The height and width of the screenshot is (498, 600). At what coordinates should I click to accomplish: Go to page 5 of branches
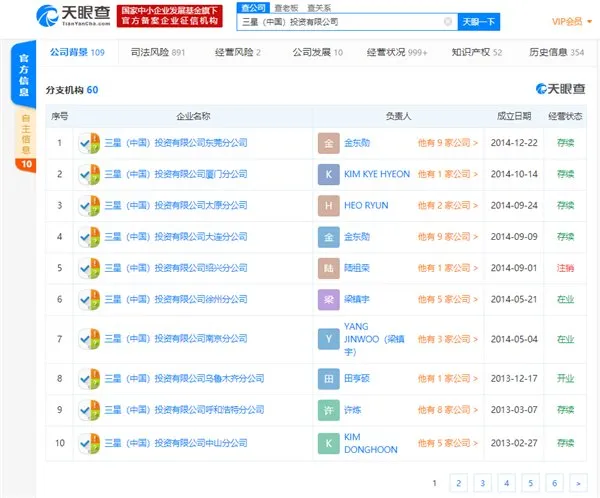(530, 483)
